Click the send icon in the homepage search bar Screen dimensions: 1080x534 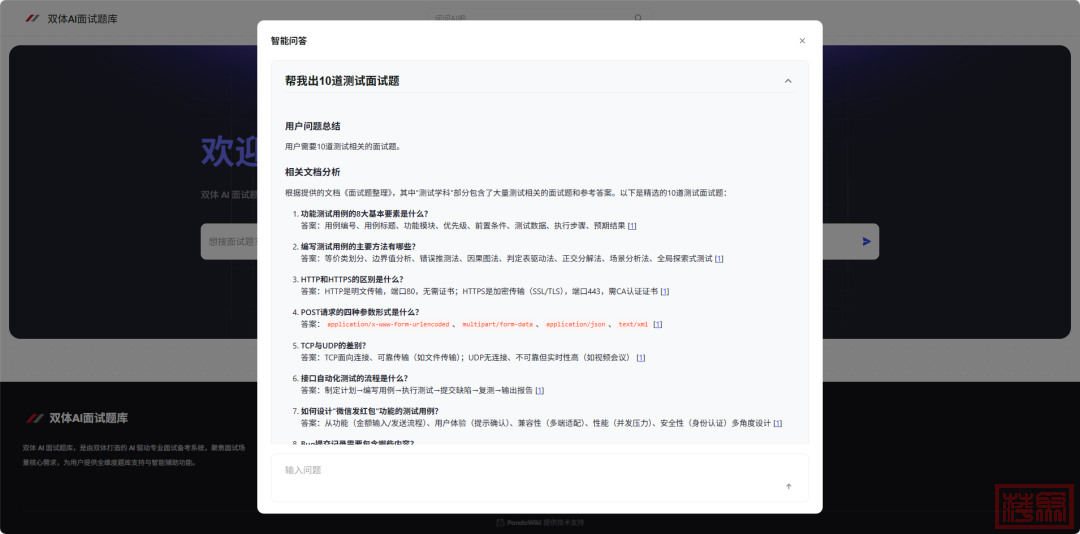click(866, 241)
